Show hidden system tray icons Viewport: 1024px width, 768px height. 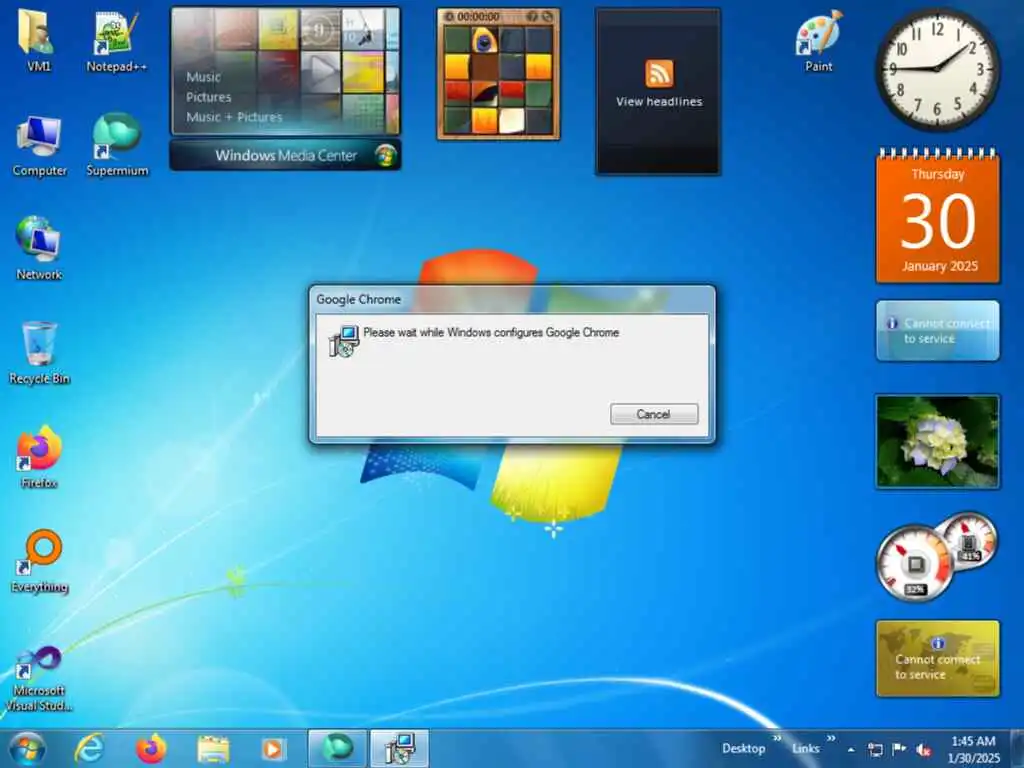(x=851, y=750)
